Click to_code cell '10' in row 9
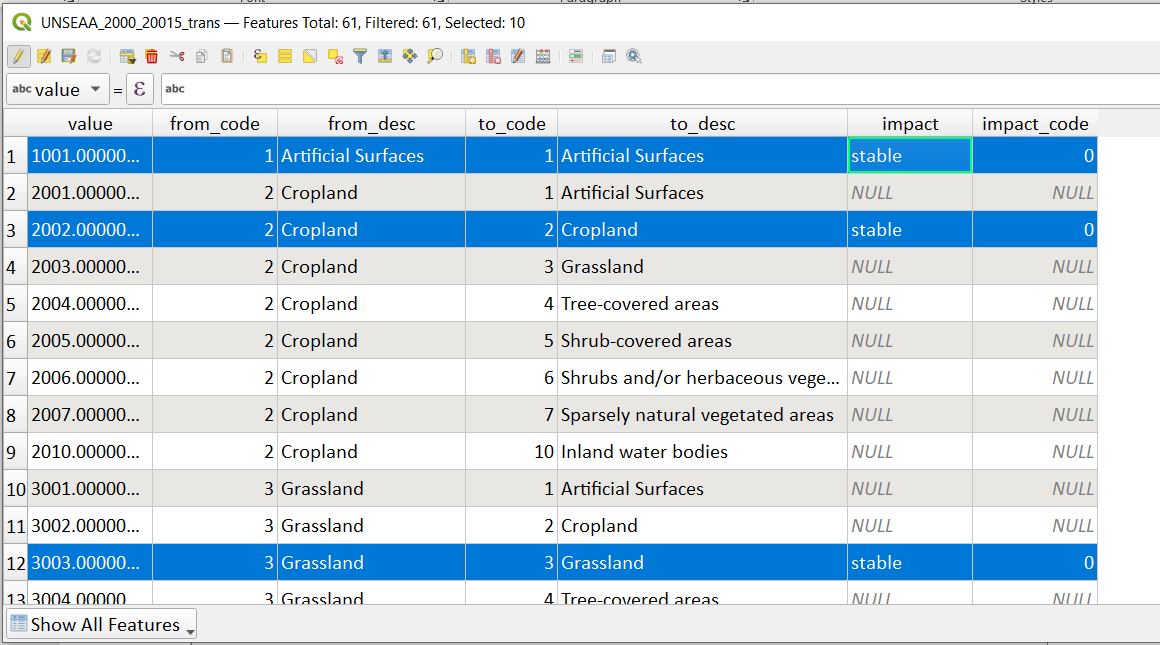The height and width of the screenshot is (645, 1160). [x=511, y=452]
